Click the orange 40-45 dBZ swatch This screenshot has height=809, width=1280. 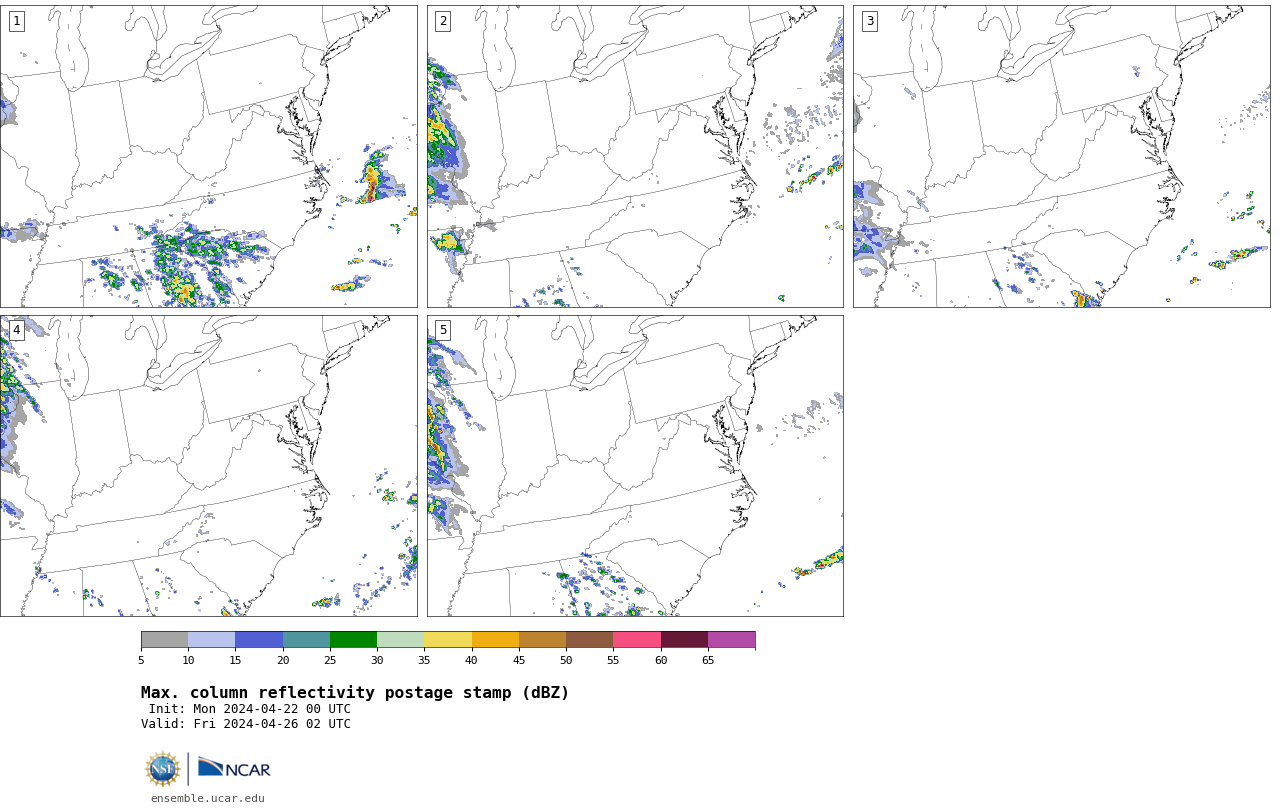tap(495, 640)
